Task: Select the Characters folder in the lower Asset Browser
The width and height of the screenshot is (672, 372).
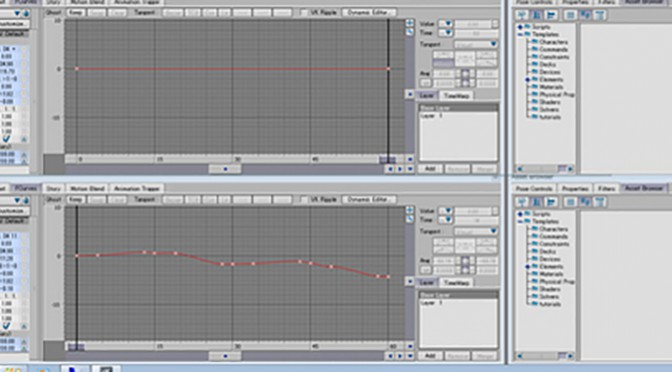Action: 553,229
